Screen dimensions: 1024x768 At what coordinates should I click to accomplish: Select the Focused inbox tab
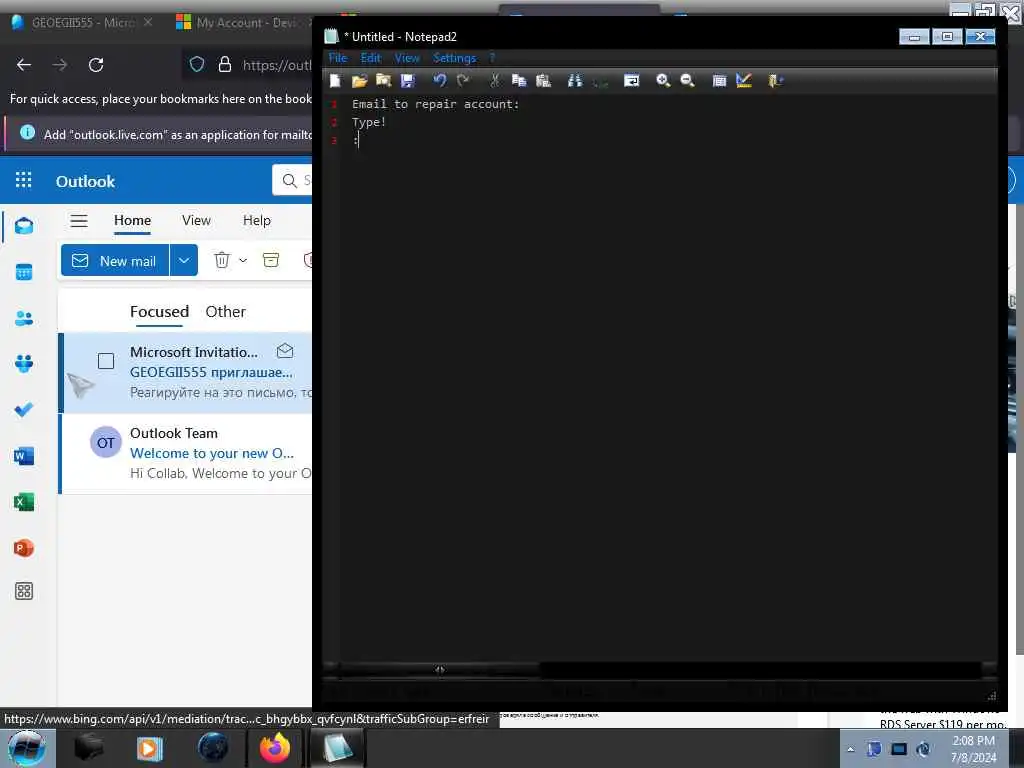159,312
